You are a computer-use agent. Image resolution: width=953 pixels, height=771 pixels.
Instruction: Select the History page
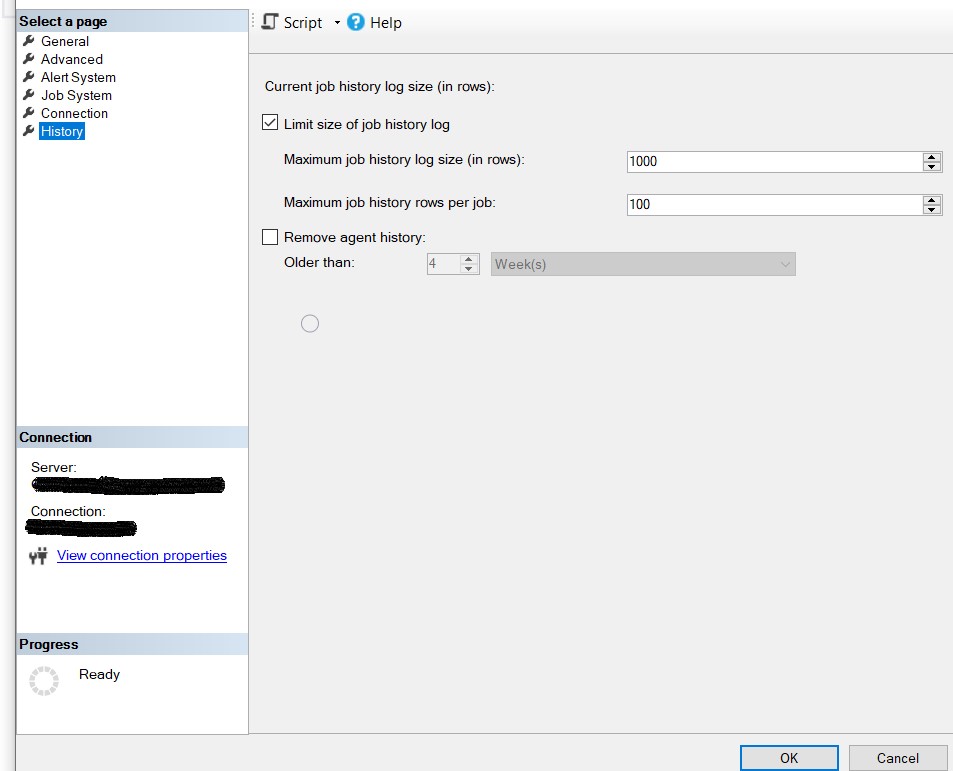coord(62,131)
